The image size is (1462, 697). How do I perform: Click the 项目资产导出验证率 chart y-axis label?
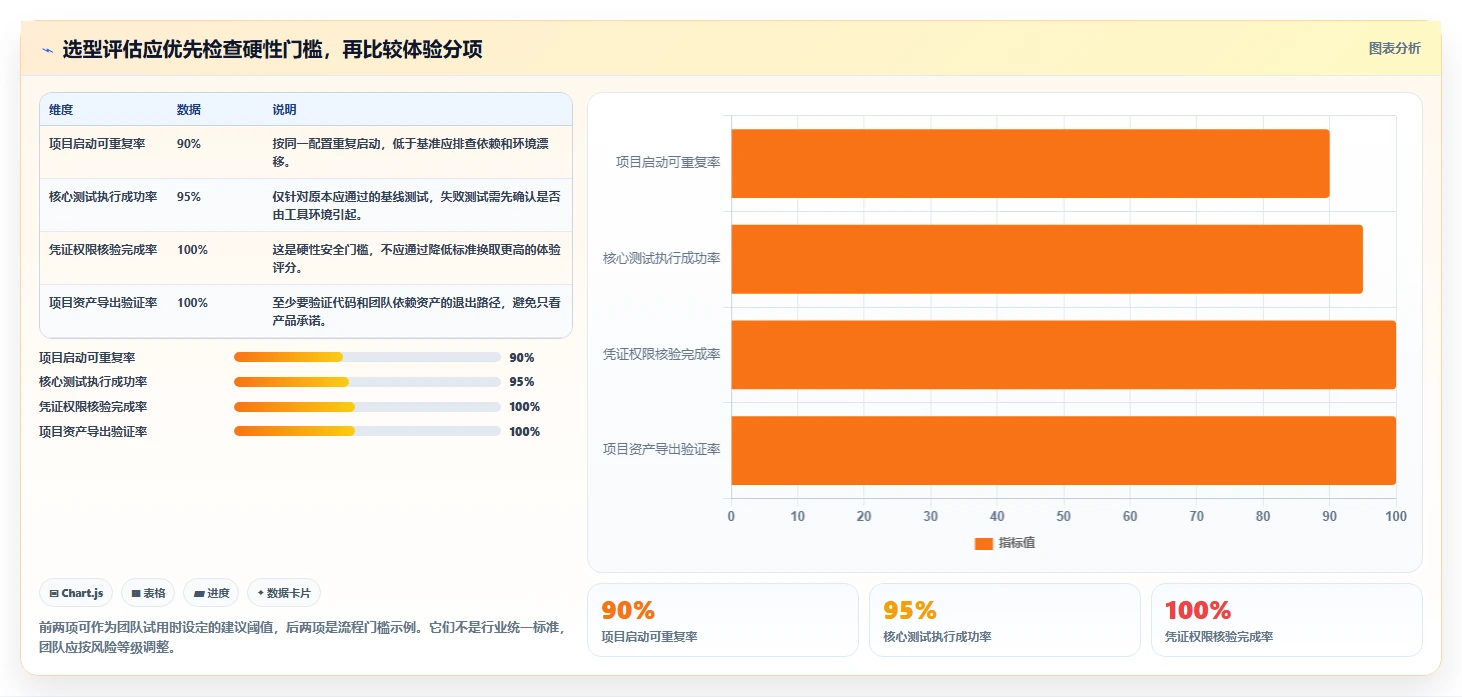pyautogui.click(x=661, y=450)
